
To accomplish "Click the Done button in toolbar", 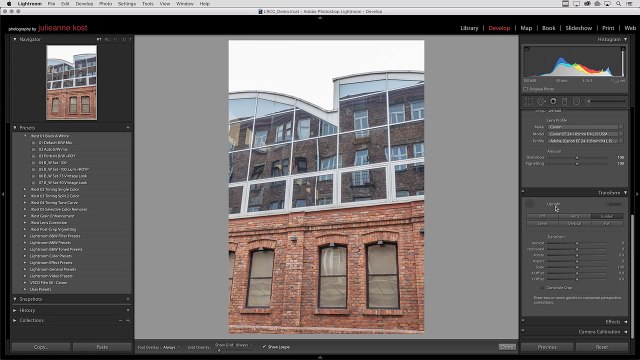I will point(507,347).
